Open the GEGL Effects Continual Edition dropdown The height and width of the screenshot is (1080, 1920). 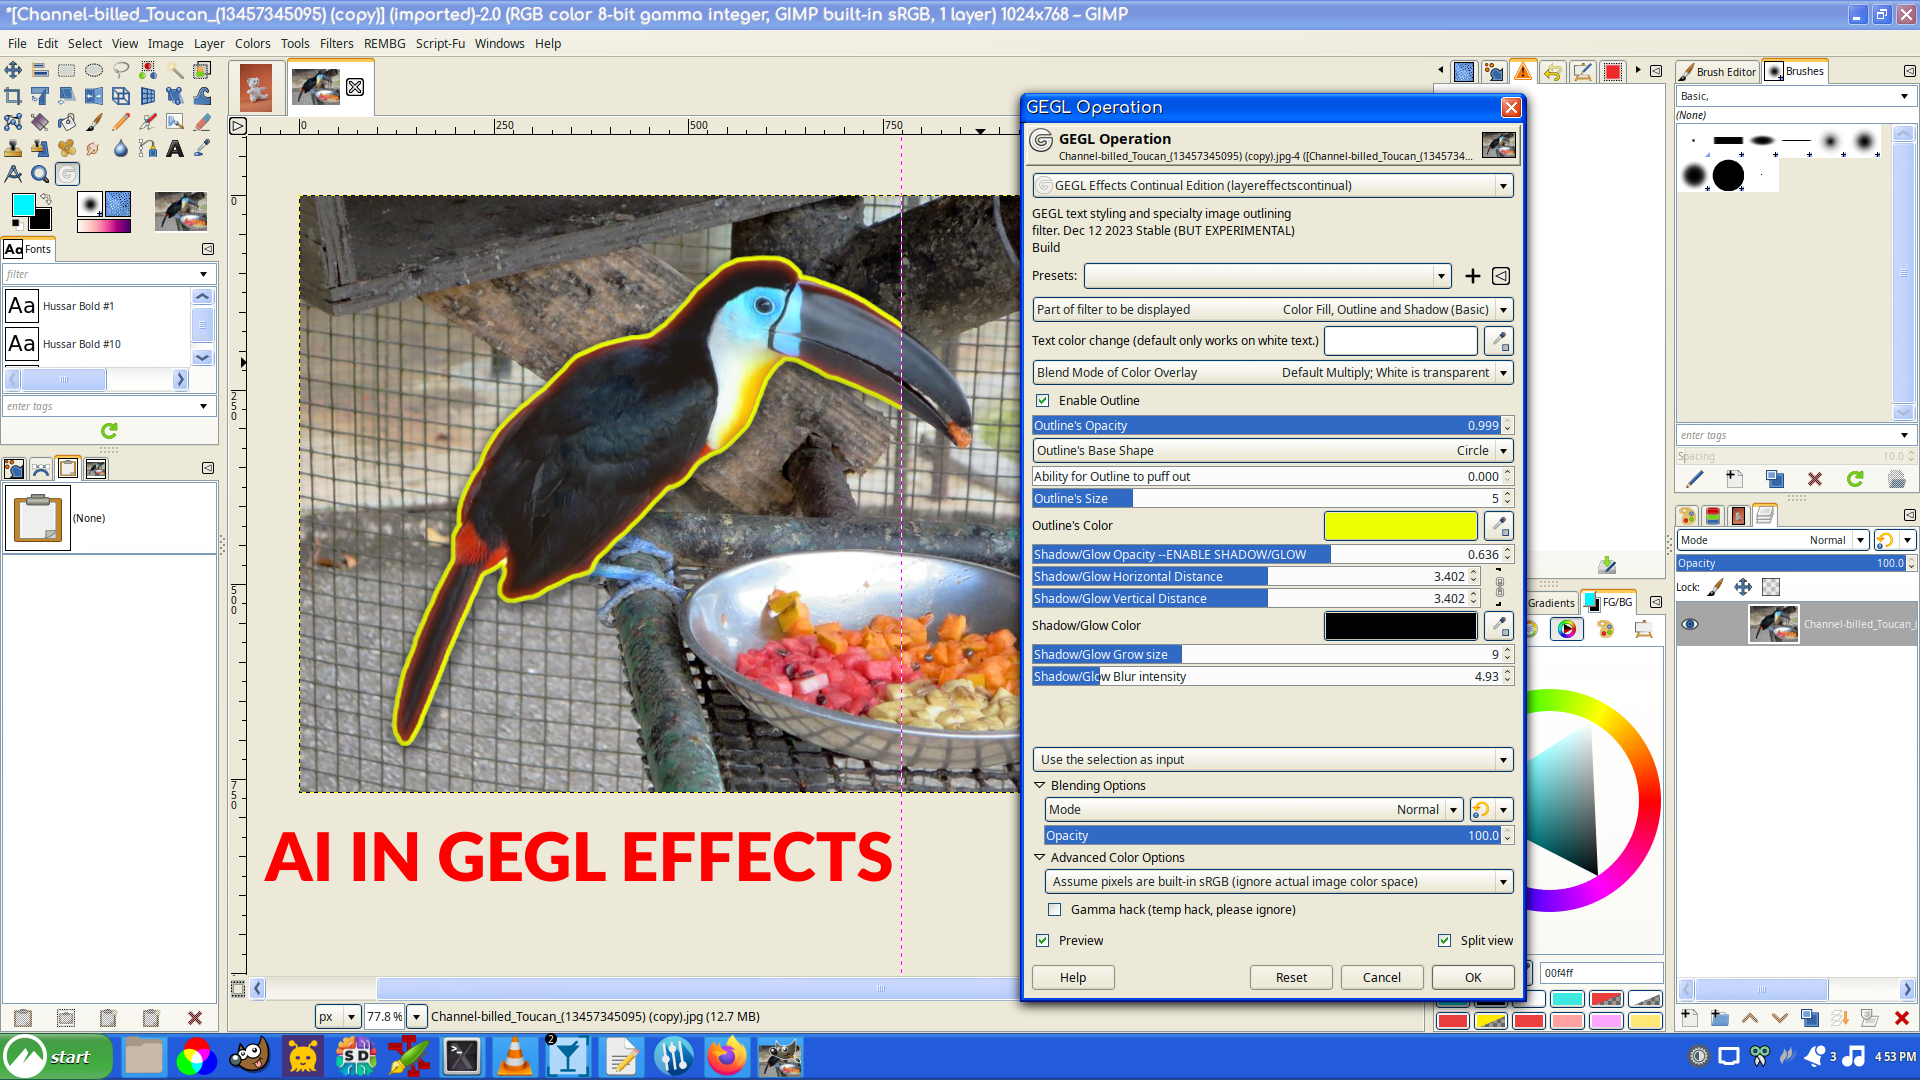1272,186
